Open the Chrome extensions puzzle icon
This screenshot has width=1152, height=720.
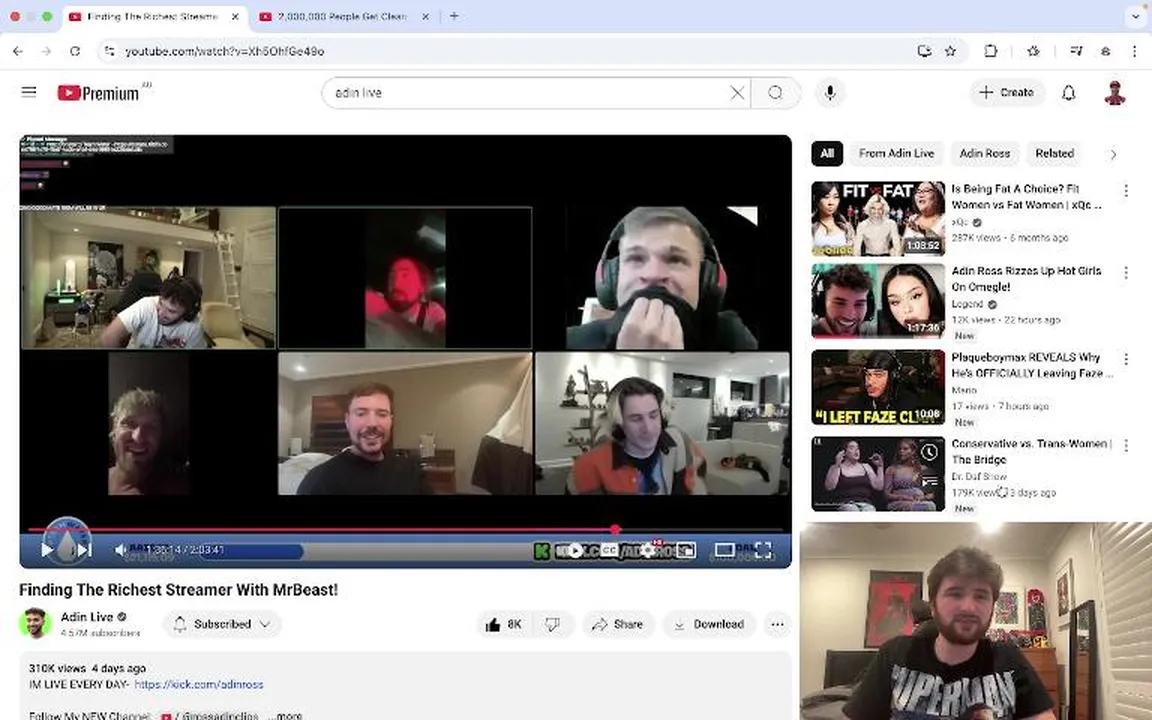coord(990,51)
